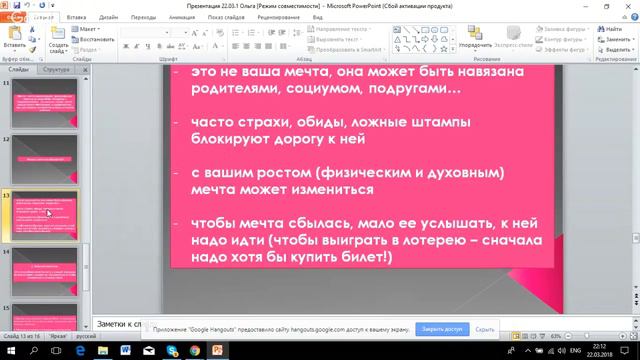Open the character spacing AV dropdown
Image resolution: width=640 pixels, height=360 pixels.
[x=182, y=47]
